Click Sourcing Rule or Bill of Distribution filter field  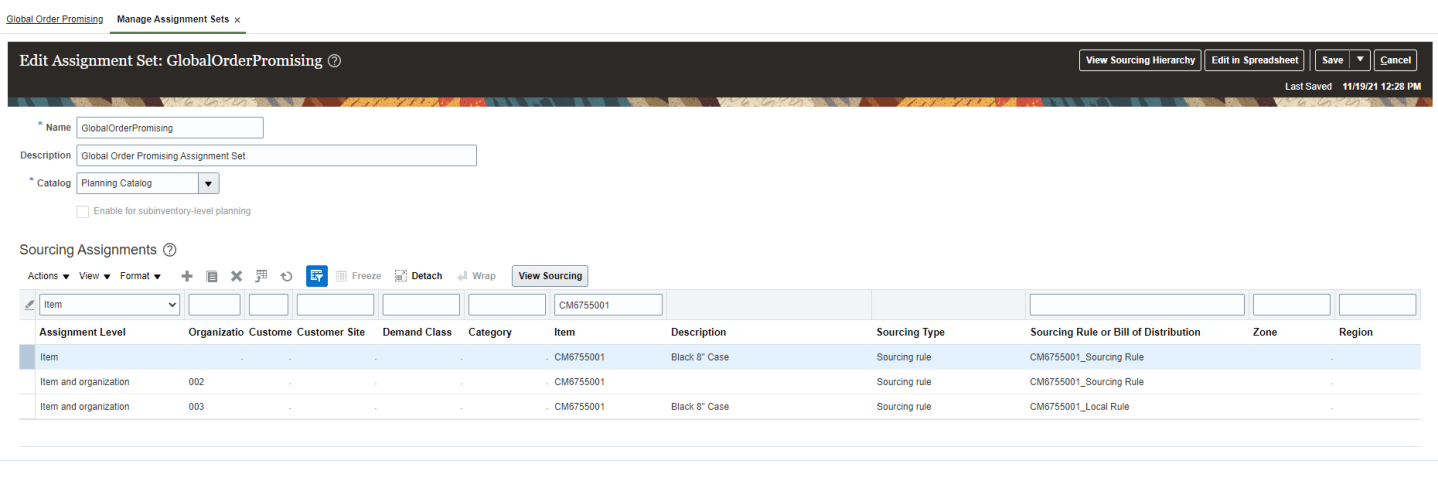point(1137,305)
